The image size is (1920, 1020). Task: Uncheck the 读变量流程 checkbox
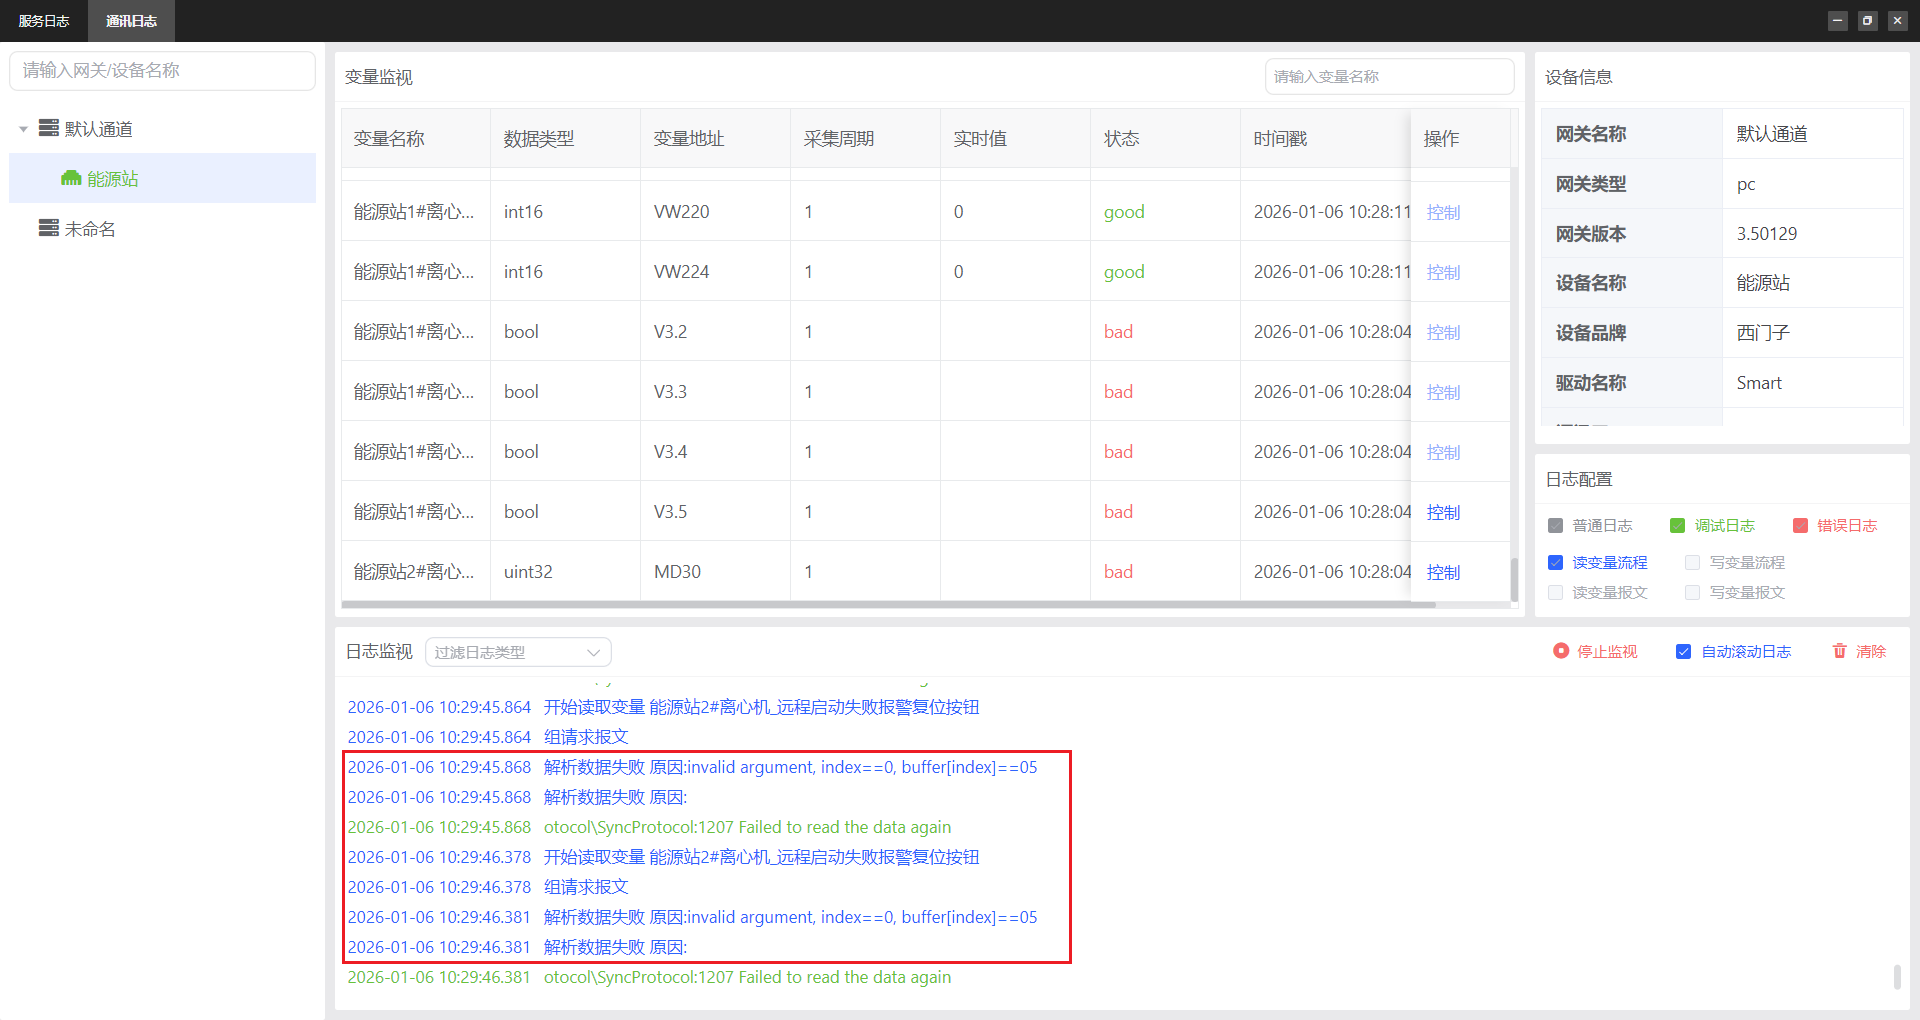(x=1555, y=562)
